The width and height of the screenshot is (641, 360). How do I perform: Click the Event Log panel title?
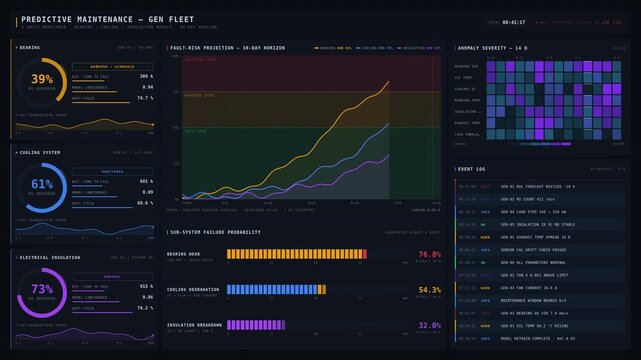pyautogui.click(x=471, y=169)
